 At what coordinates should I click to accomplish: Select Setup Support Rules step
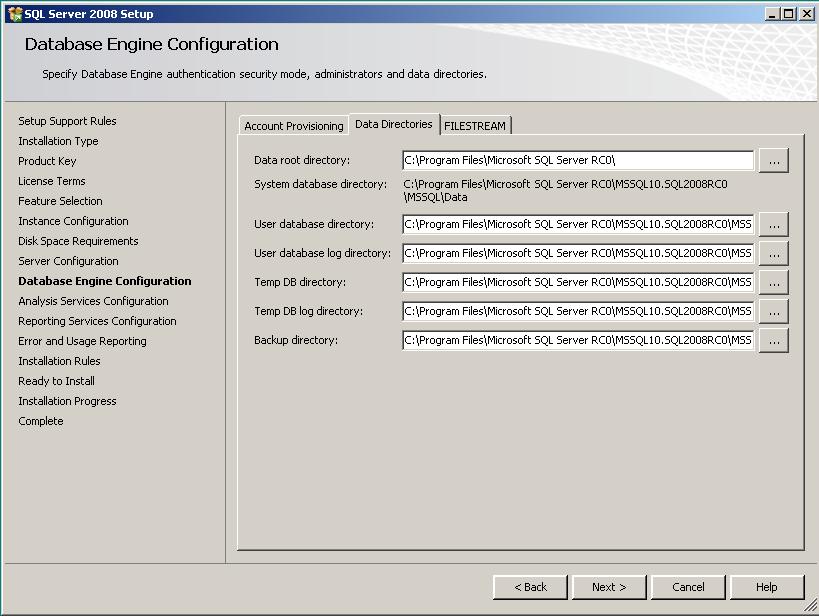(67, 121)
